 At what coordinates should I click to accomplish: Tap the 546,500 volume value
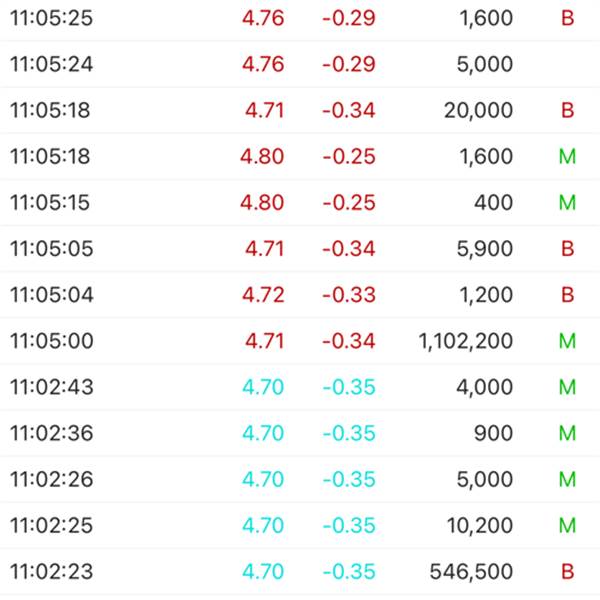(471, 571)
